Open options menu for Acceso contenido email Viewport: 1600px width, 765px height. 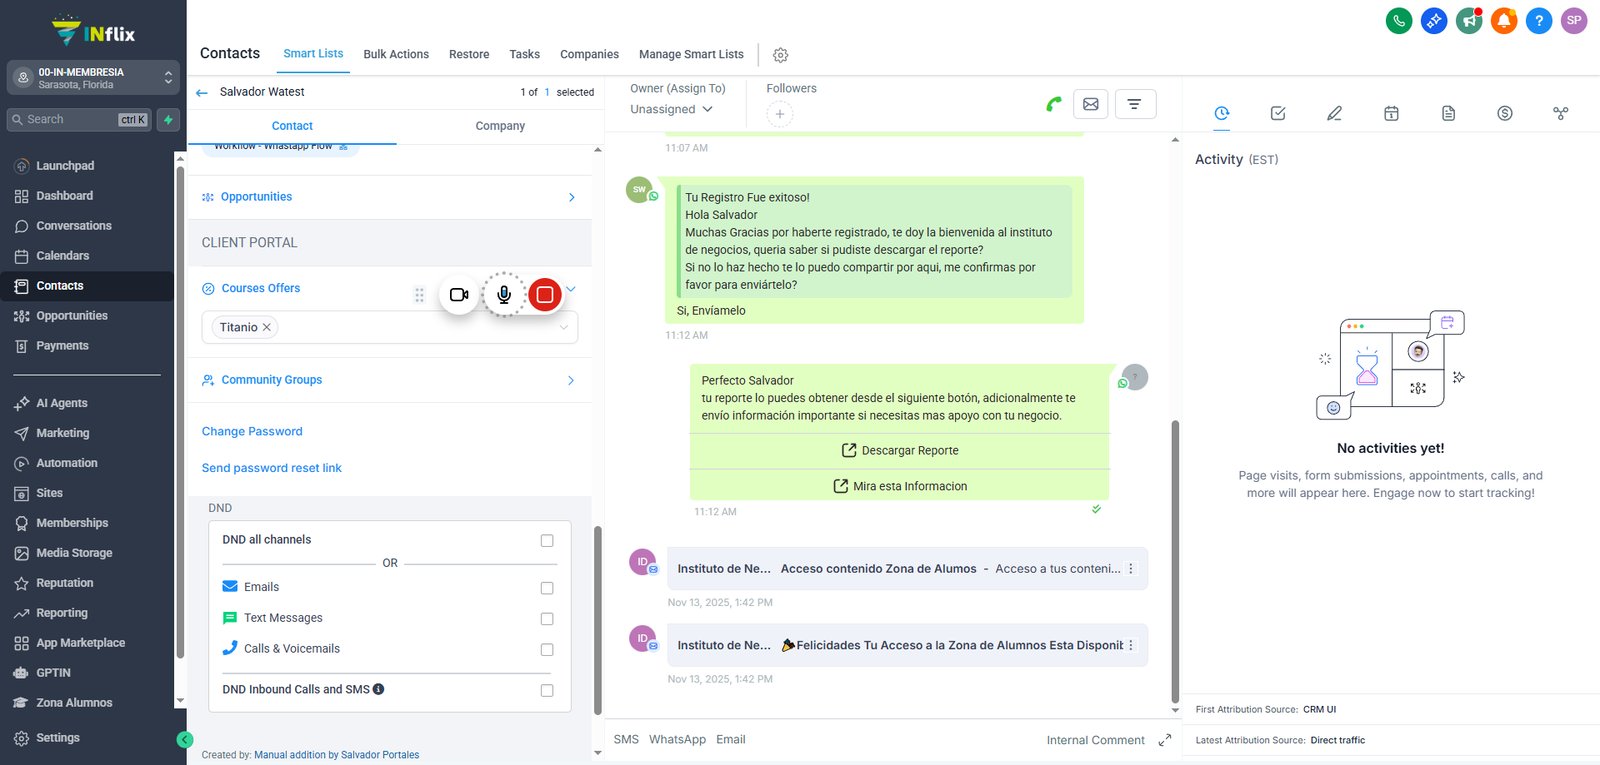pos(1131,569)
